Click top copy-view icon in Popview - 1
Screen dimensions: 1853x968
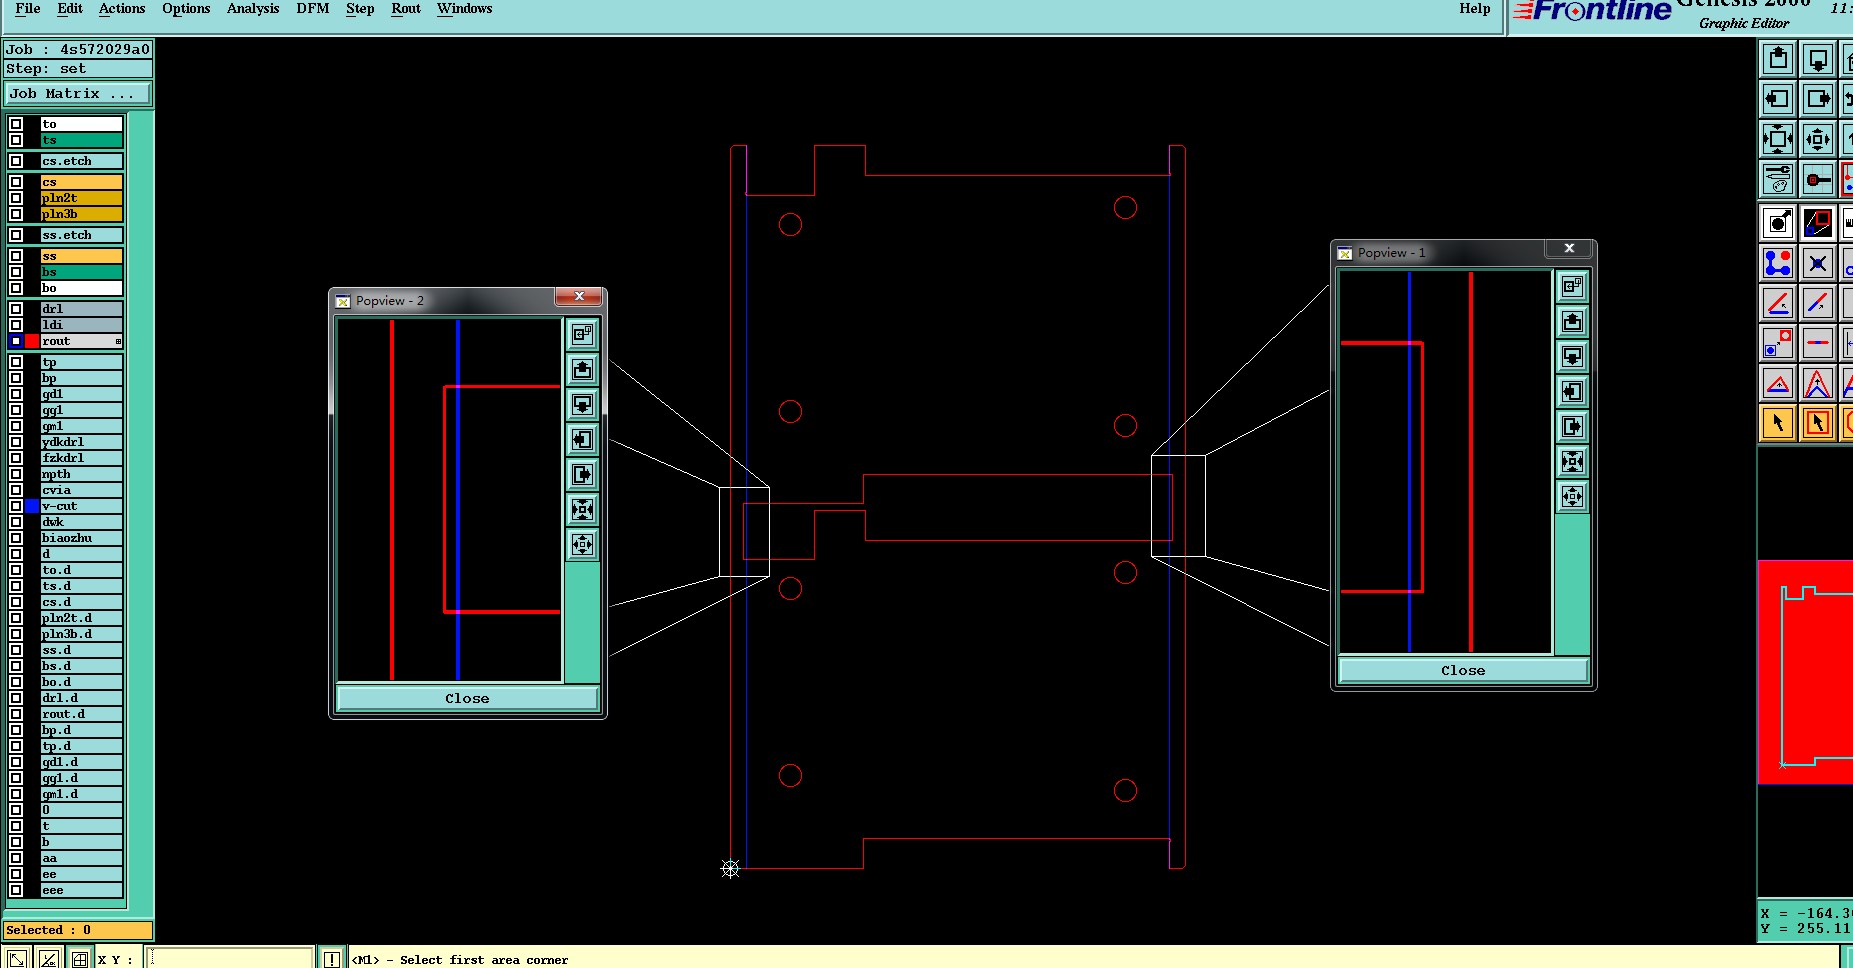[x=1572, y=287]
